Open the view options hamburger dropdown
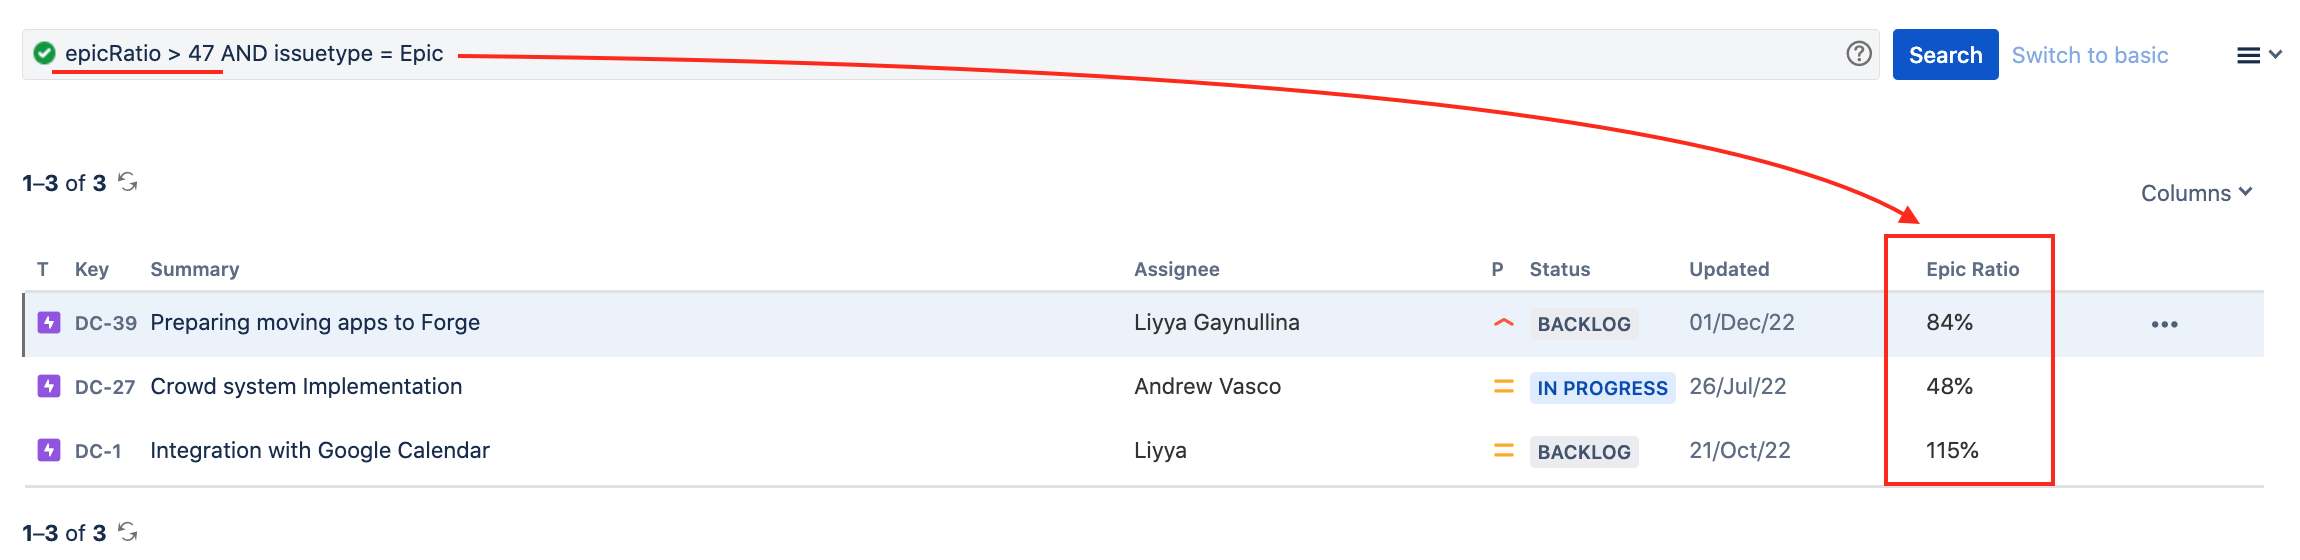2300x560 pixels. point(2258,55)
